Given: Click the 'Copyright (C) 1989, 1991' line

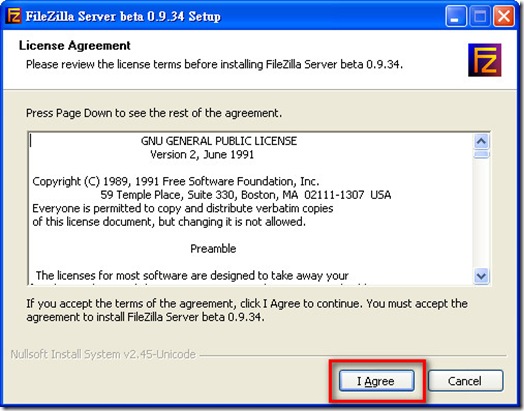Looking at the screenshot, I should point(176,181).
